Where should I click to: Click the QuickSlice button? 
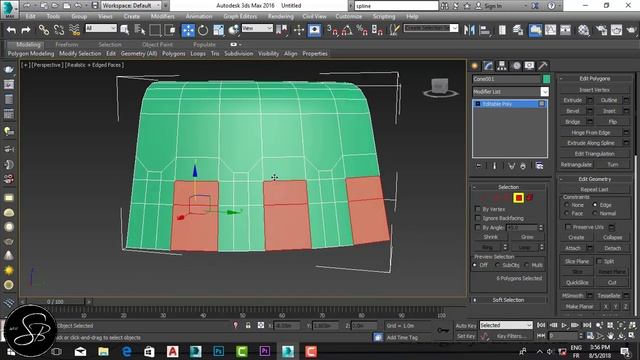pos(577,282)
